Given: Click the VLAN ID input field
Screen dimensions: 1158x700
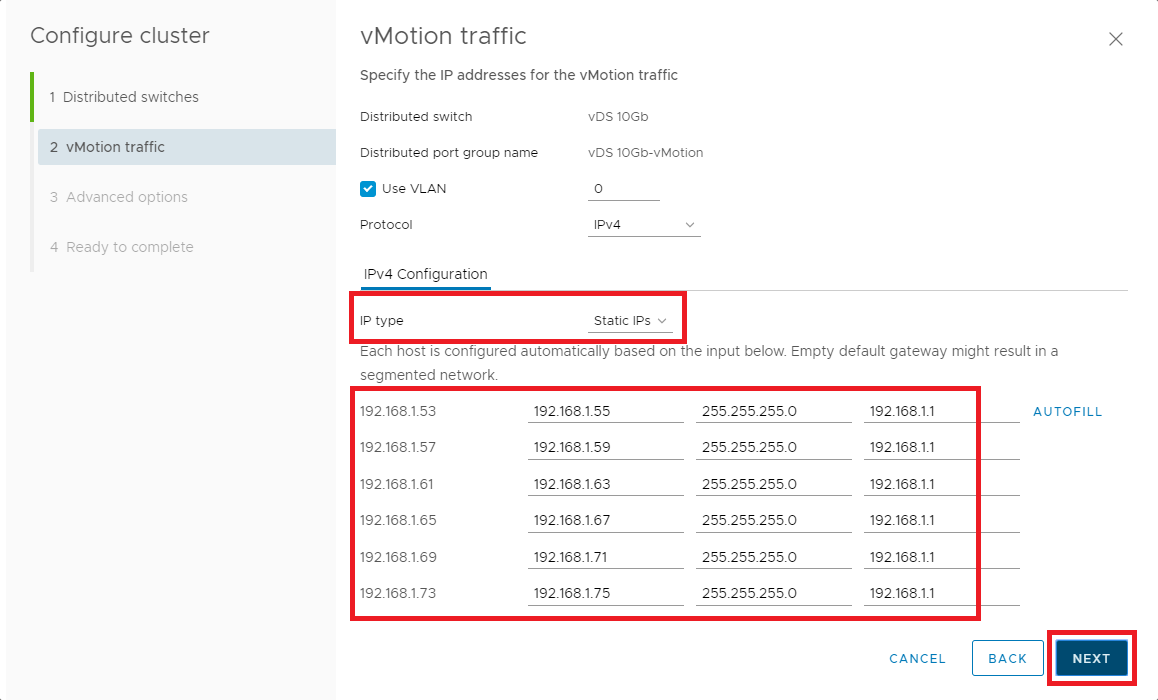Looking at the screenshot, I should [623, 189].
